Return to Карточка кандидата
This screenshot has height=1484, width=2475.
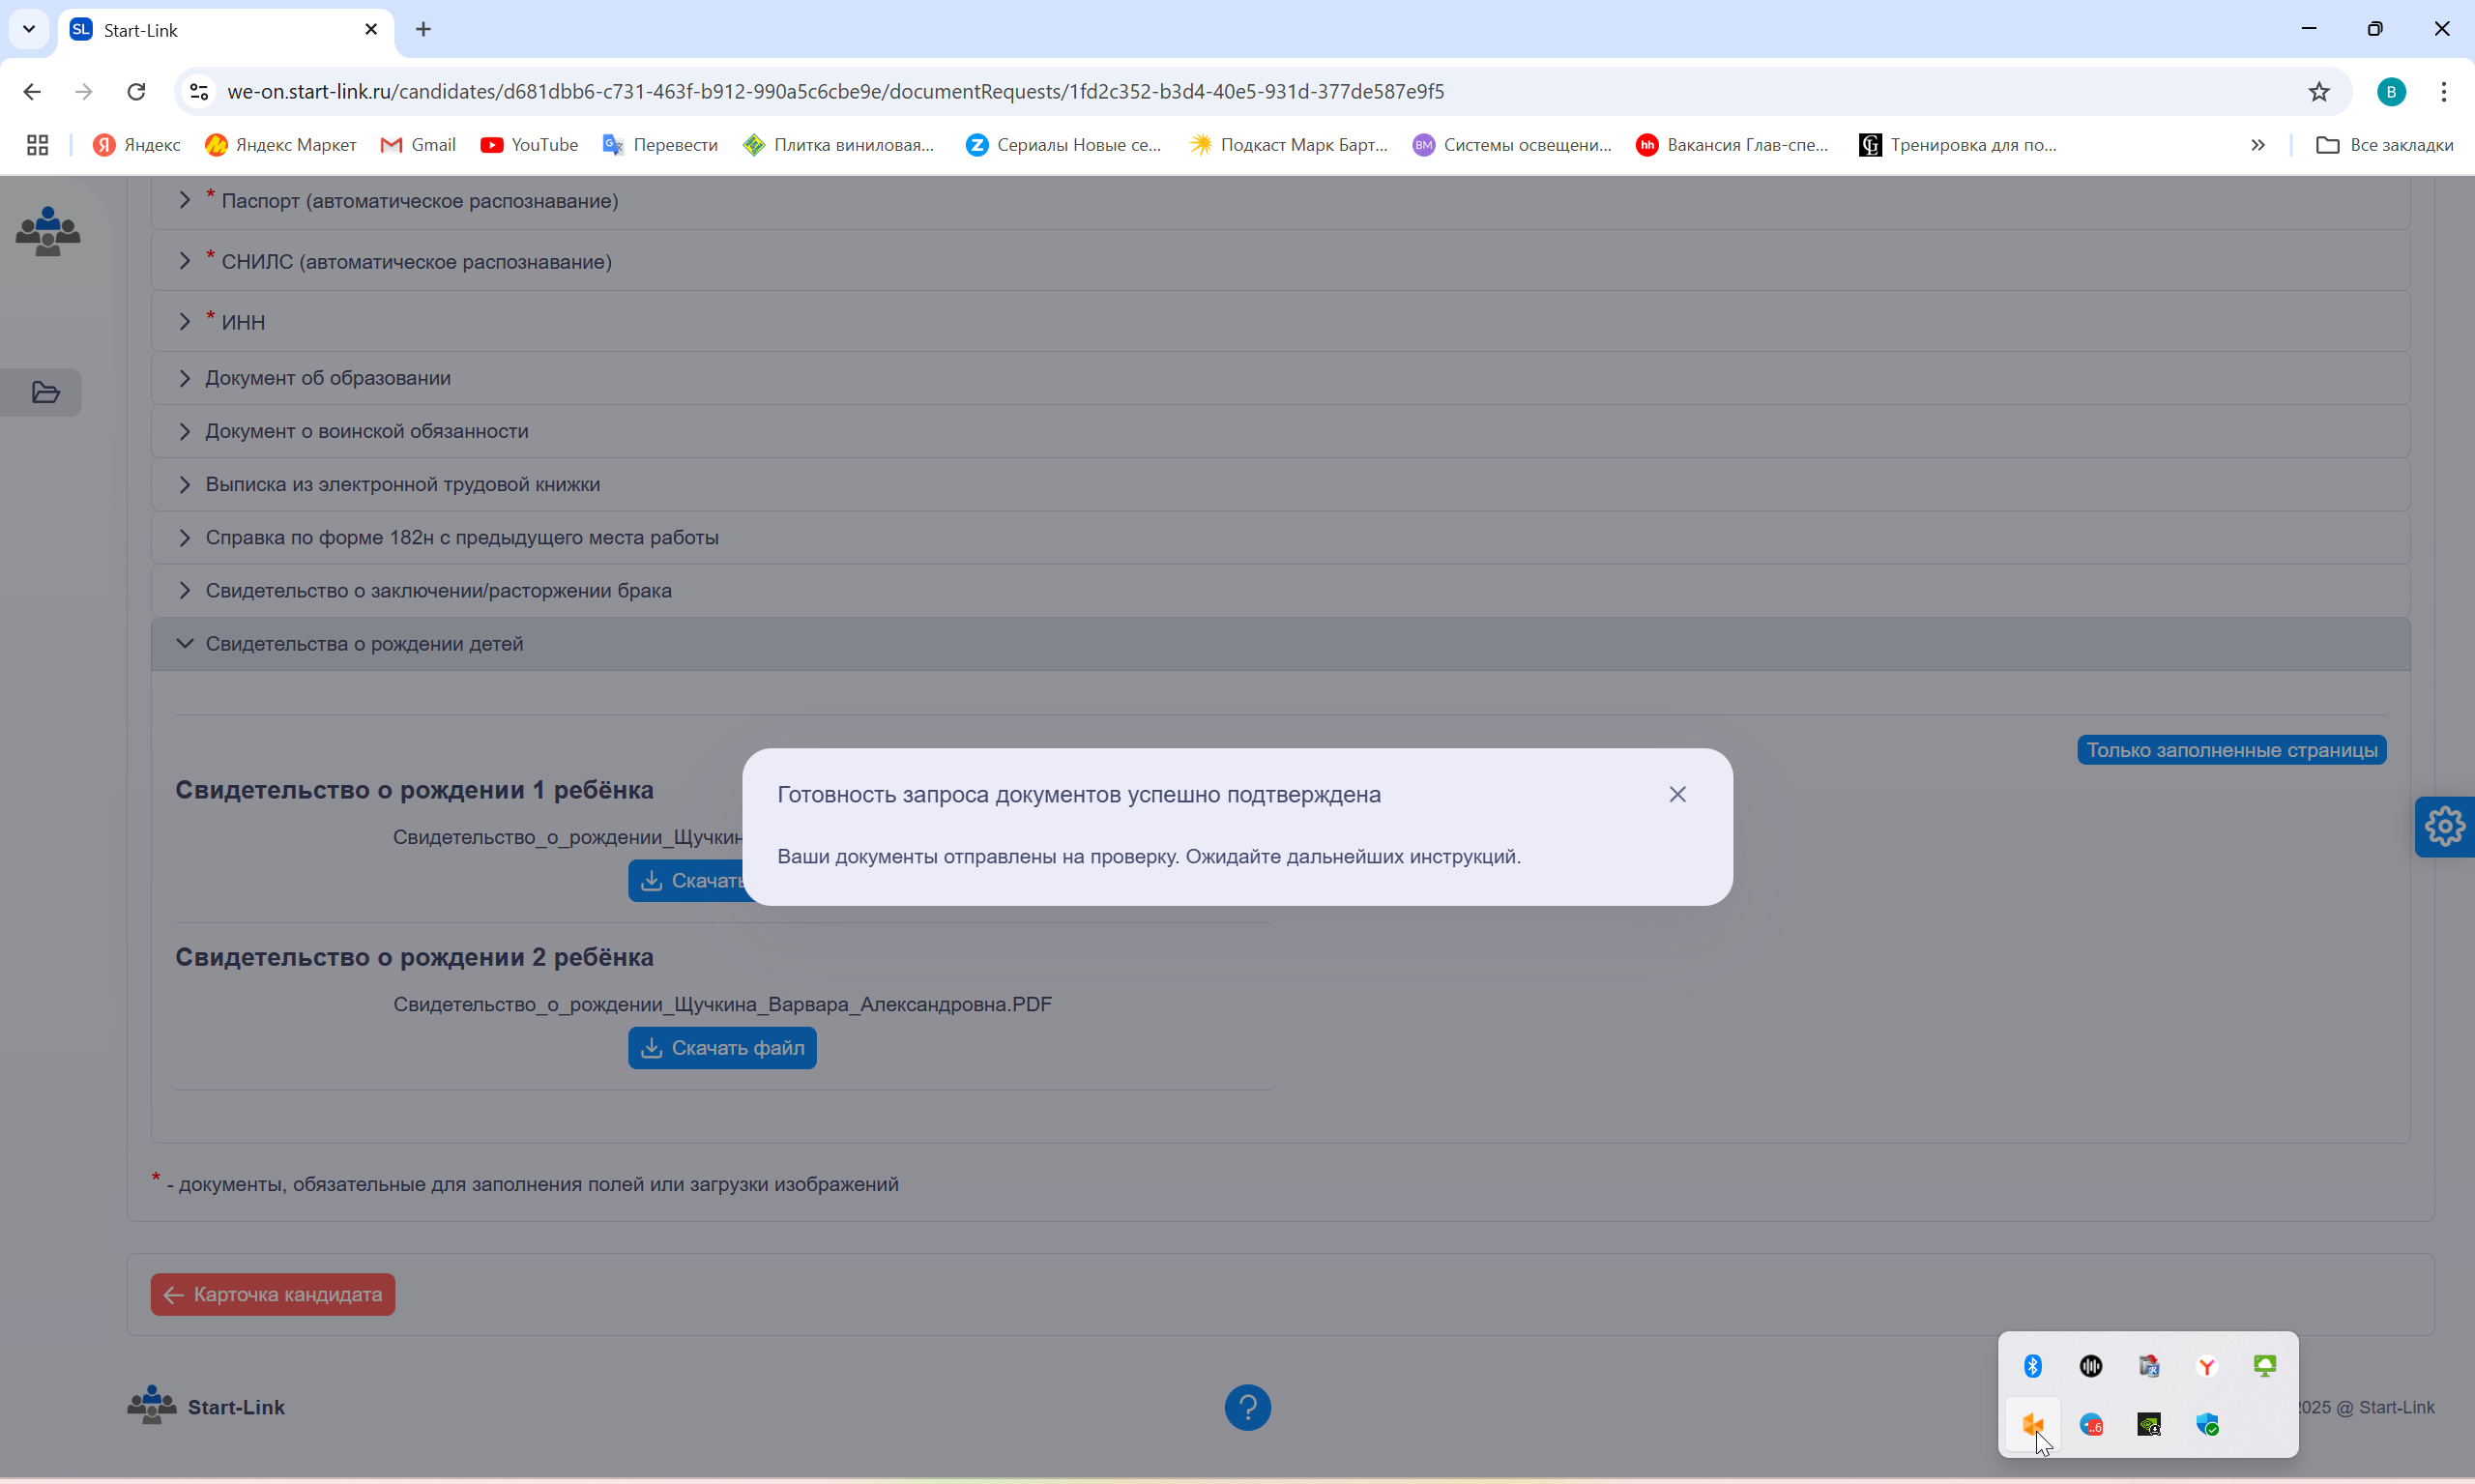(x=273, y=1294)
